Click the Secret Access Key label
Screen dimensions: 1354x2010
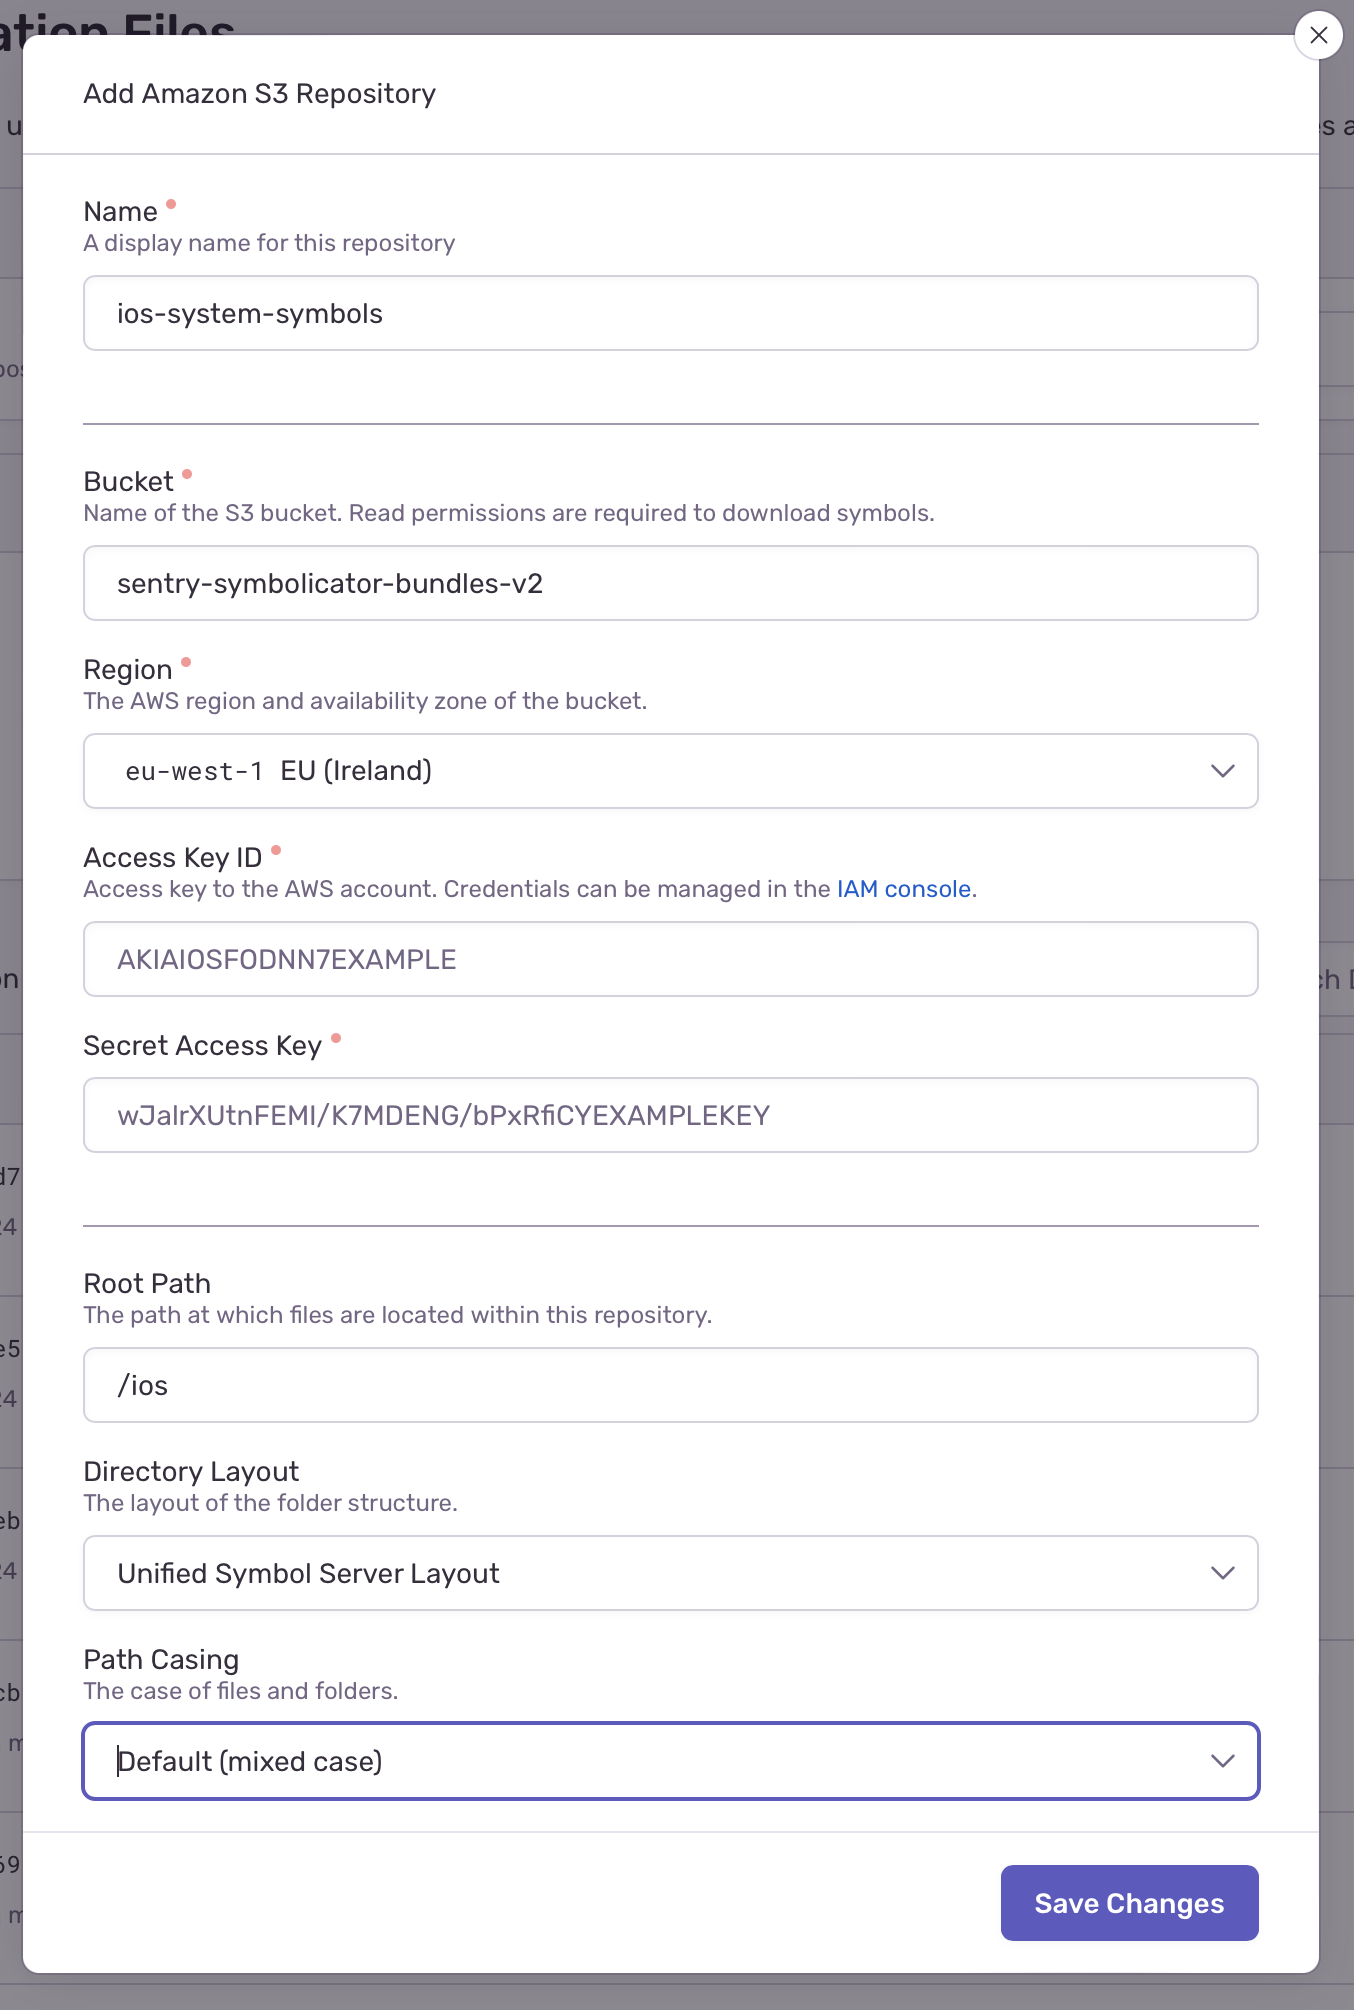tap(202, 1046)
